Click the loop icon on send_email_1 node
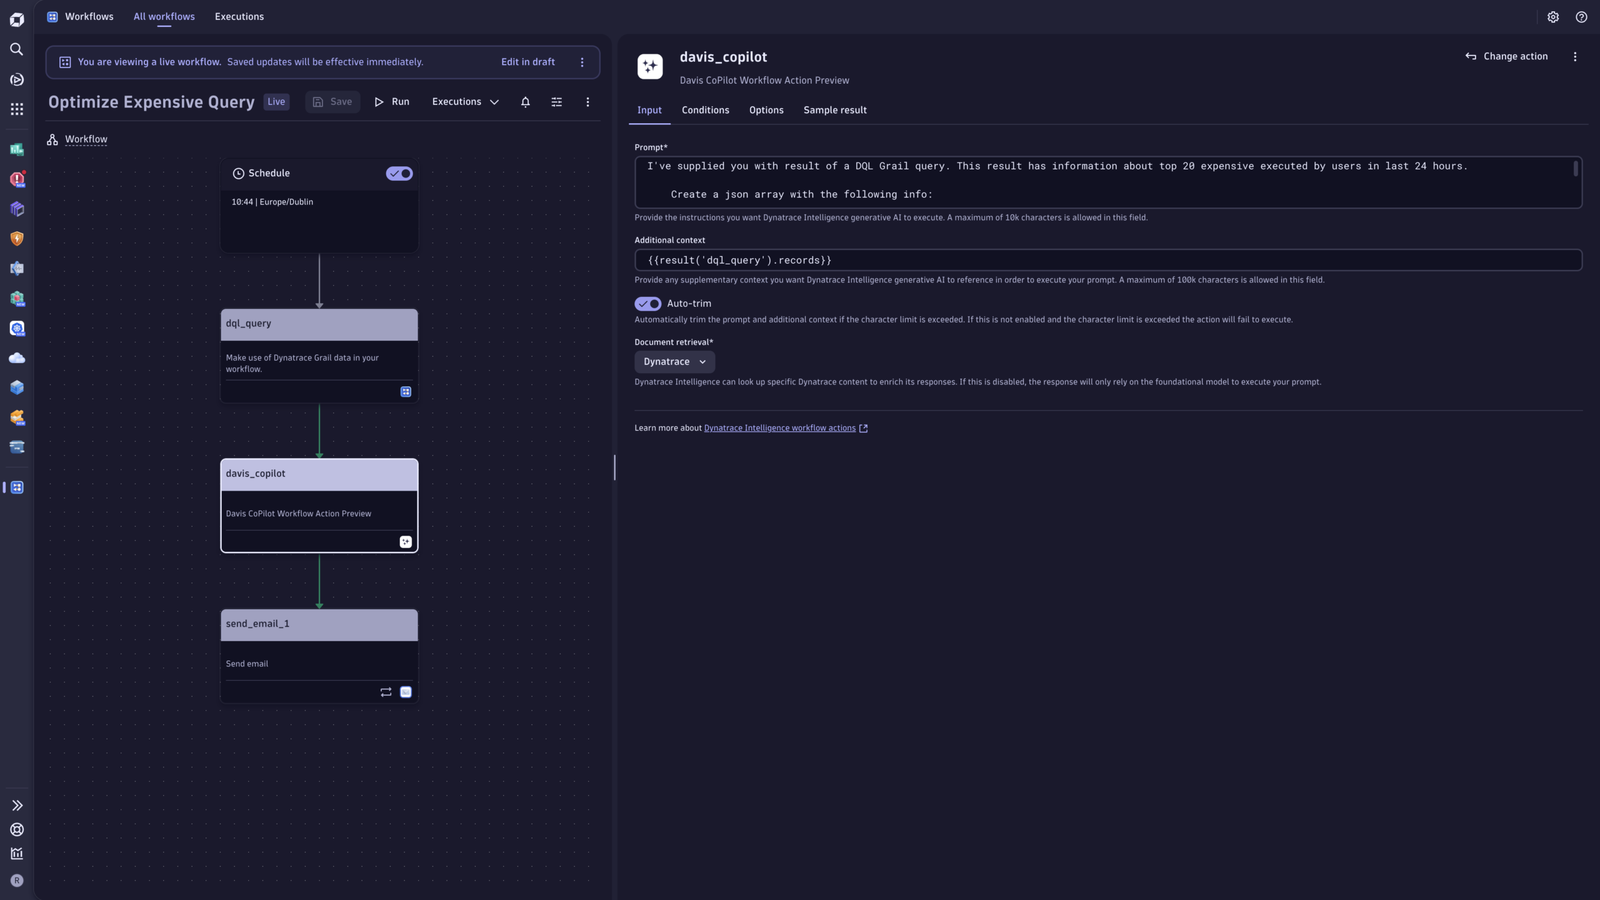This screenshot has height=900, width=1600. [386, 692]
